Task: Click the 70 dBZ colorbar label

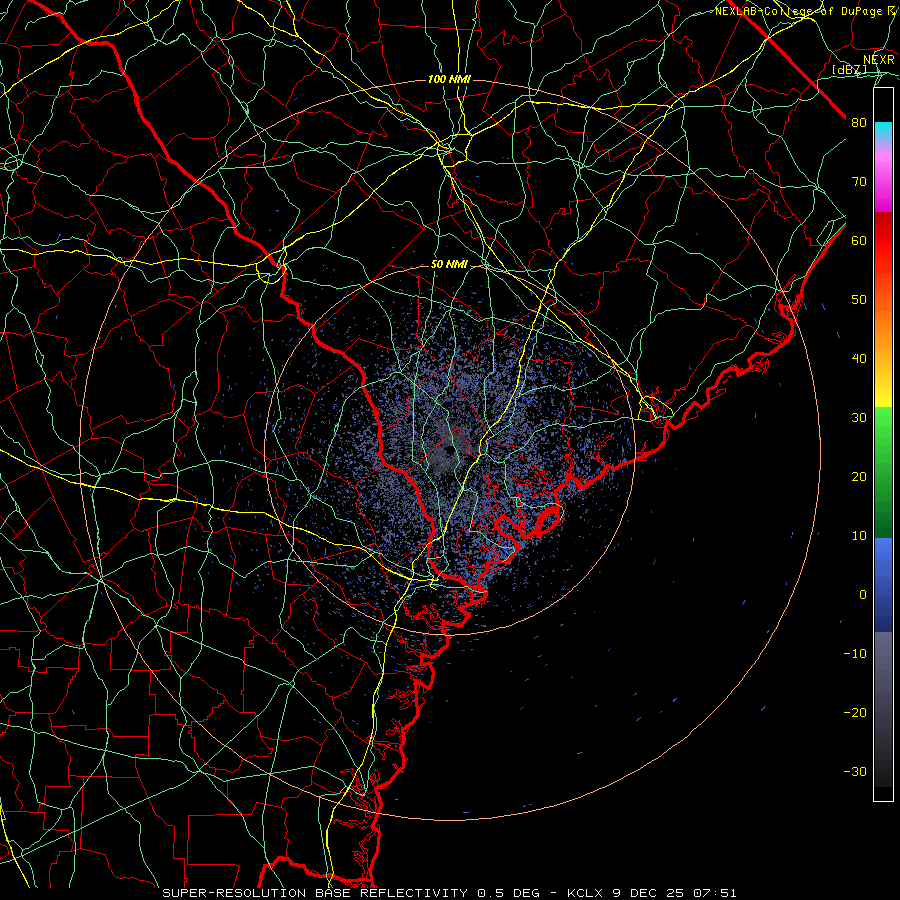Action: pos(859,181)
